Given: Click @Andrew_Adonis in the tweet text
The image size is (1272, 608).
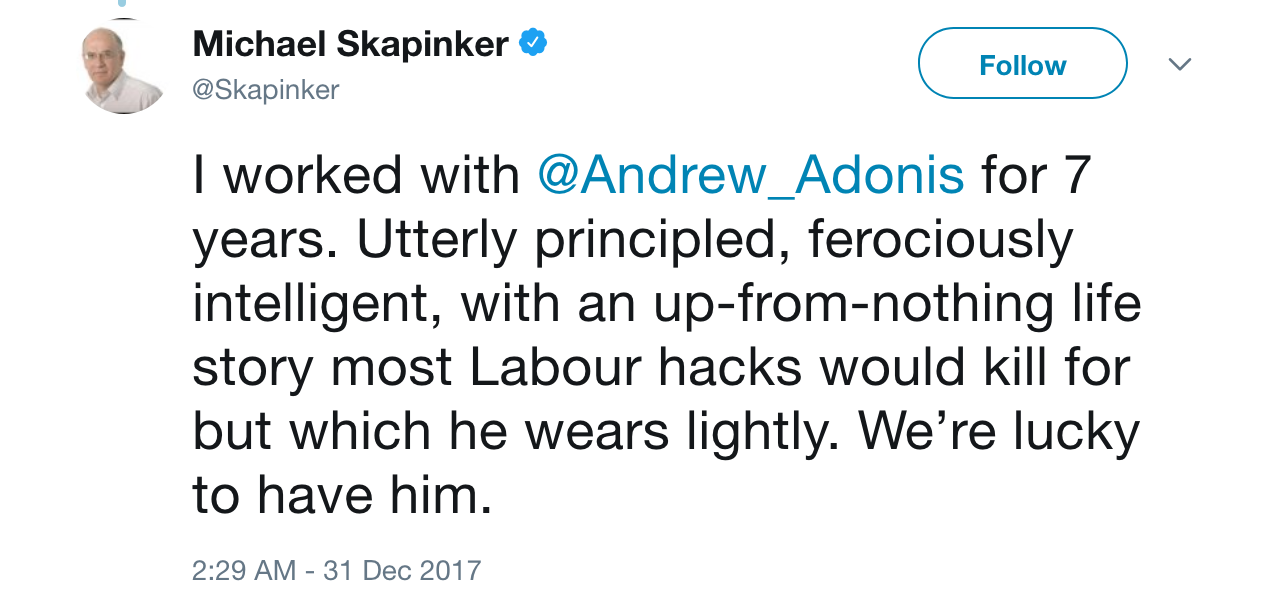Looking at the screenshot, I should click(749, 174).
